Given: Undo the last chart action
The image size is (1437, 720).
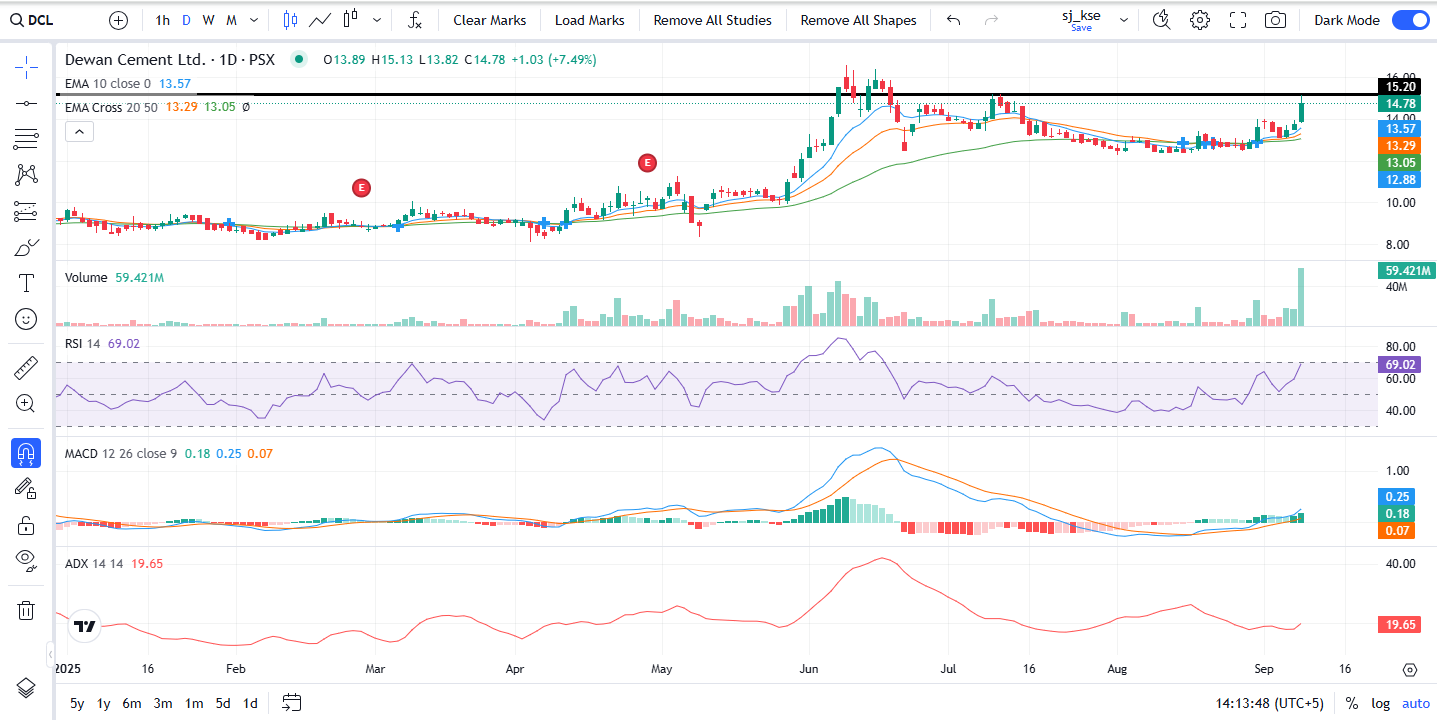Looking at the screenshot, I should [x=954, y=20].
